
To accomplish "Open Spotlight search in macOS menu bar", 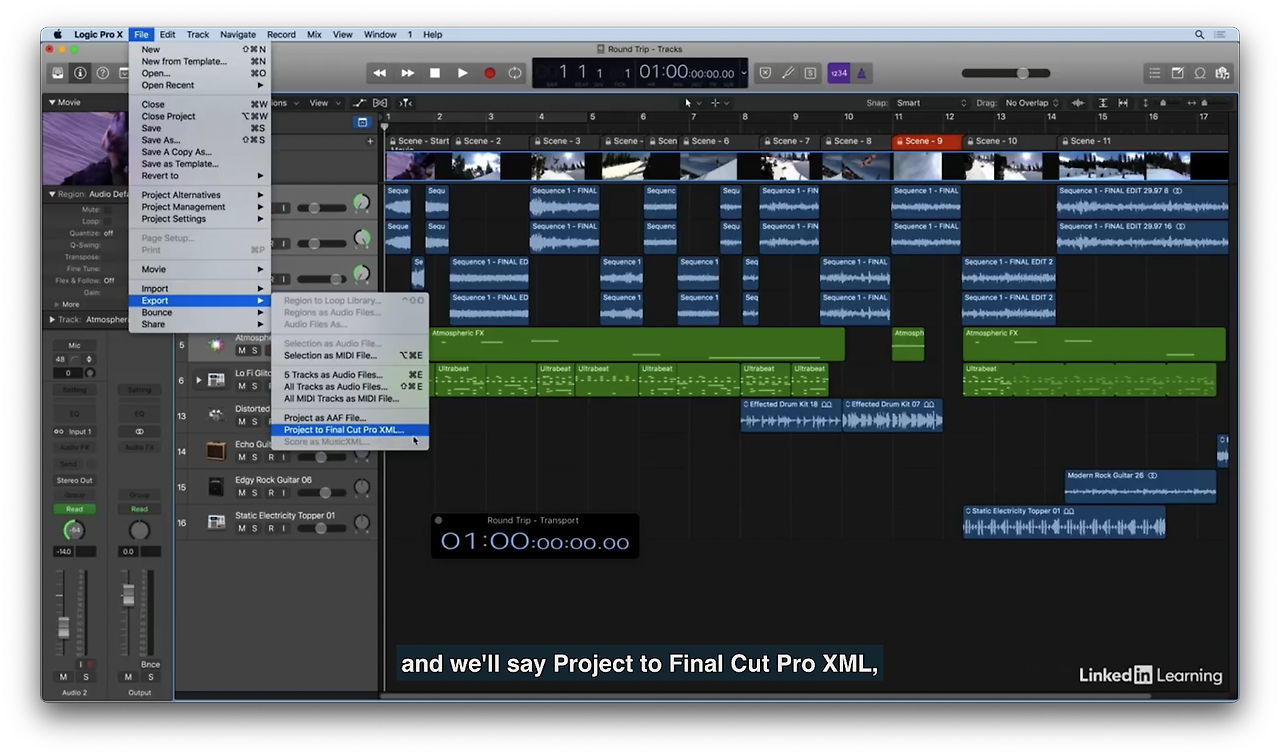I will (x=1200, y=34).
